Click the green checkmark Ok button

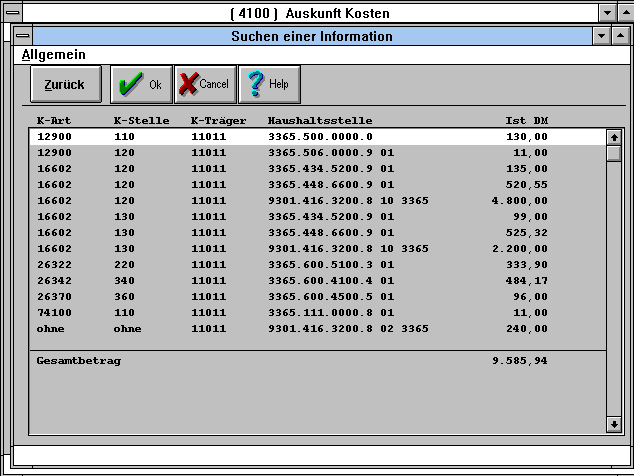click(x=140, y=85)
